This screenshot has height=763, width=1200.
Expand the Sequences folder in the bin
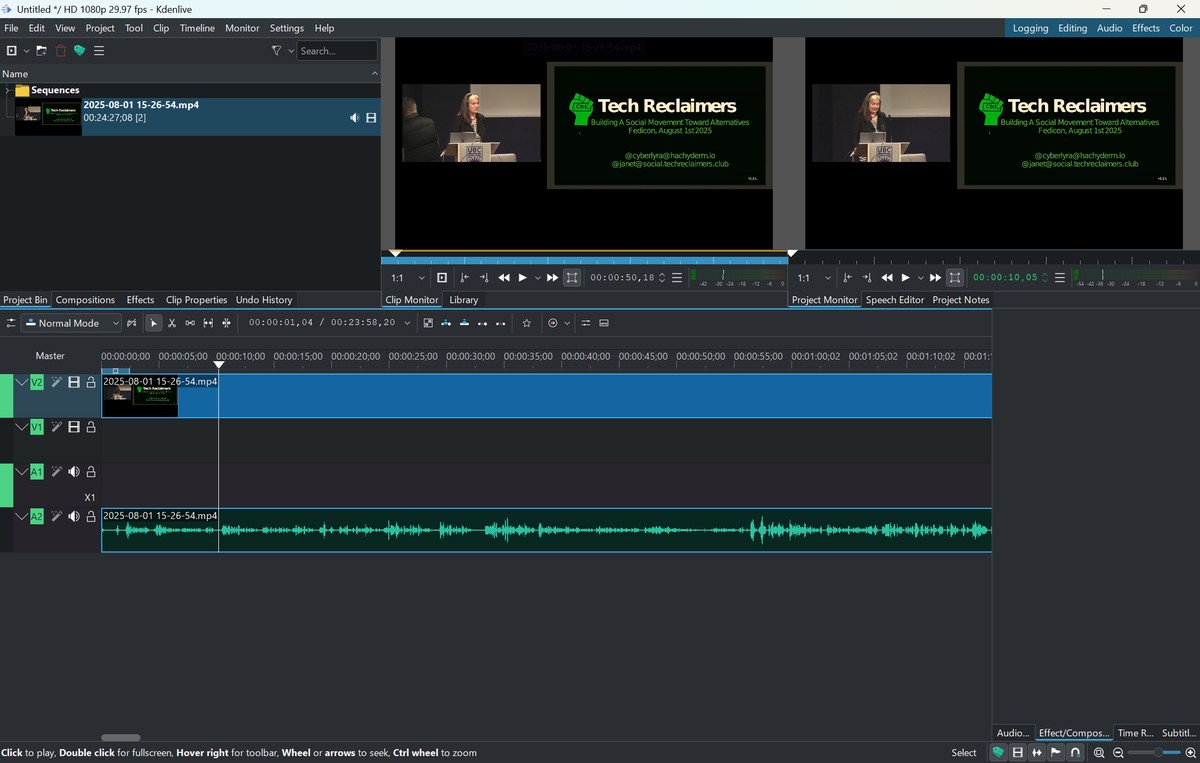click(7, 90)
